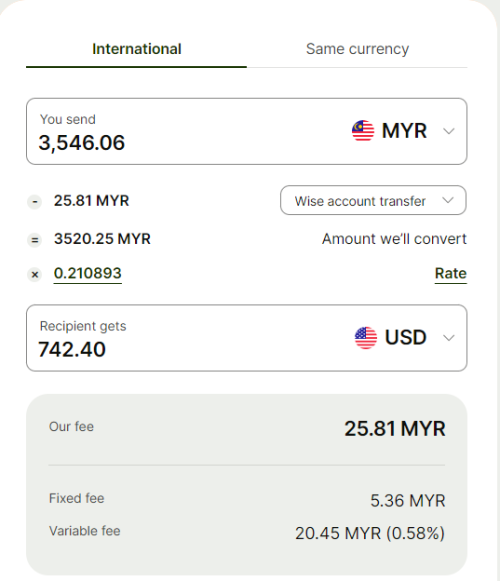
Task: Click the 3520.25 MYR converted amount
Action: [x=102, y=239]
